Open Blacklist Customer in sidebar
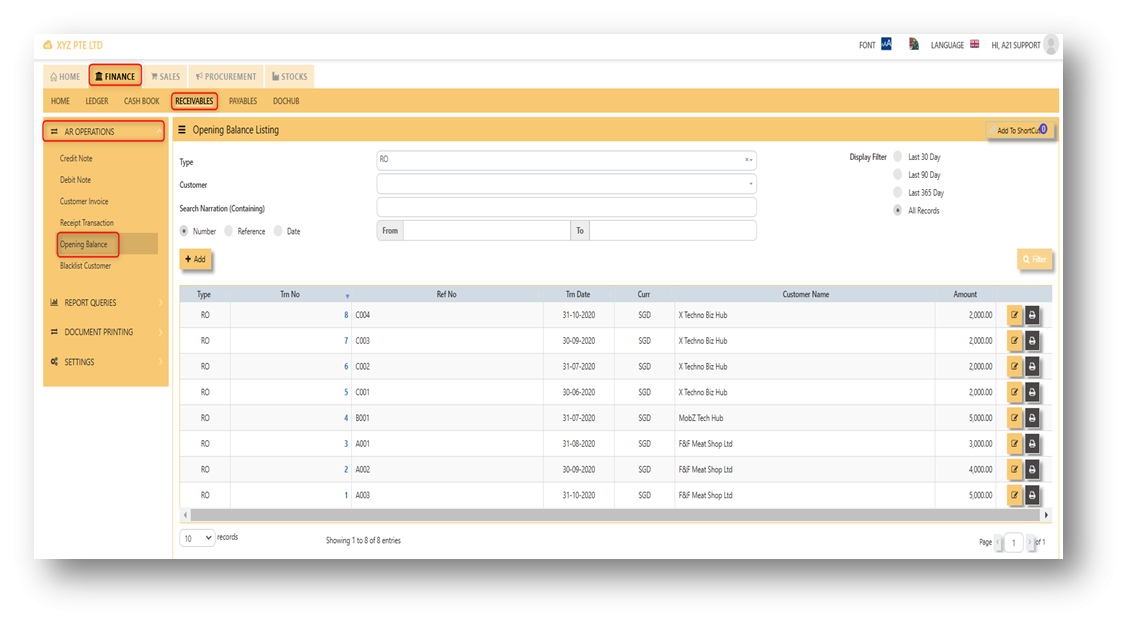This screenshot has height=625, width=1129. (x=86, y=266)
